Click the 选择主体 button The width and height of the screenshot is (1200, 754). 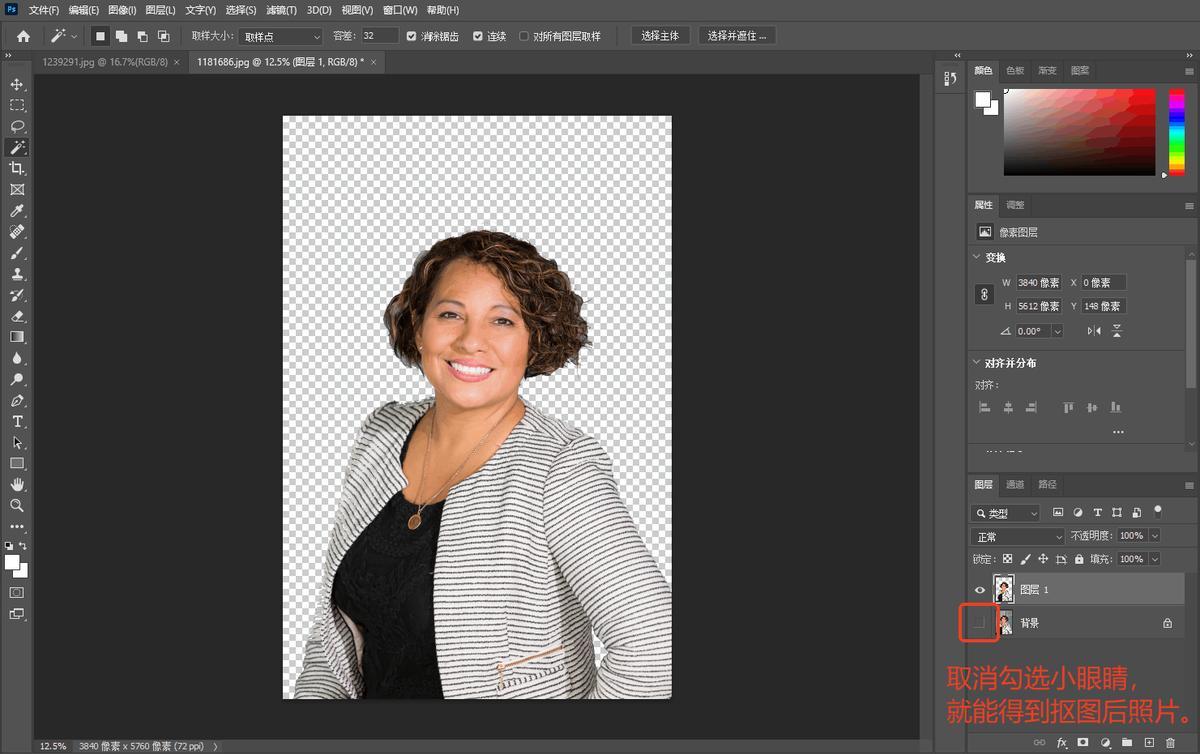pyautogui.click(x=660, y=36)
